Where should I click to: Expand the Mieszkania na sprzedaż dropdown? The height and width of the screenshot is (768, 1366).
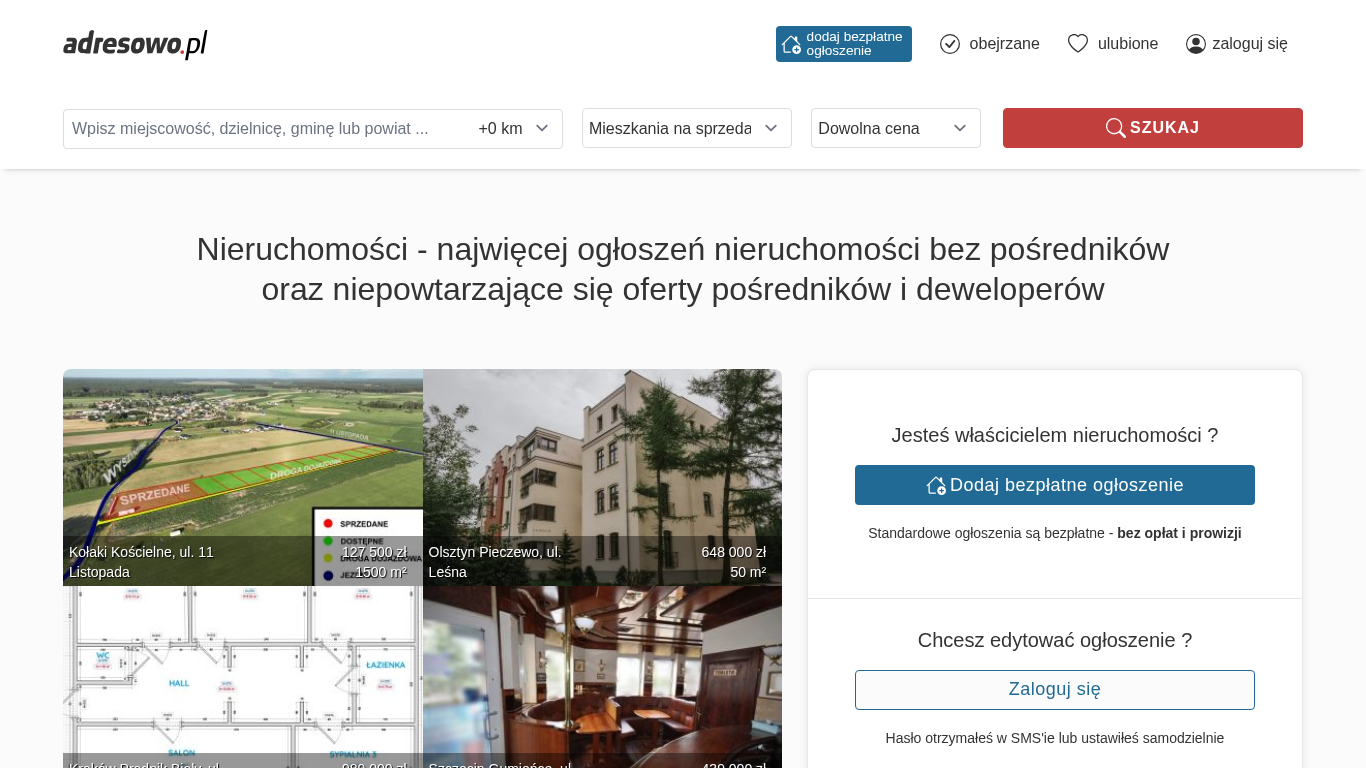click(686, 128)
